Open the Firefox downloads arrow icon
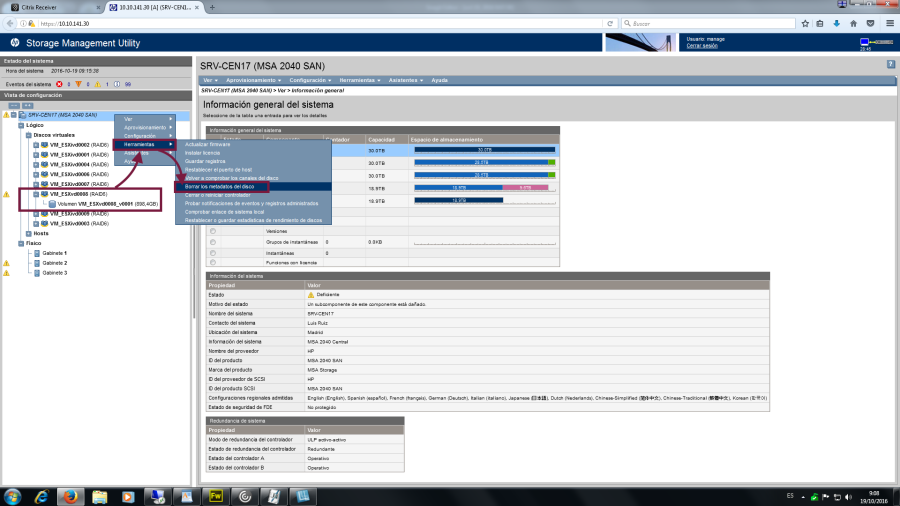Viewport: 900px width, 506px height. click(836, 22)
